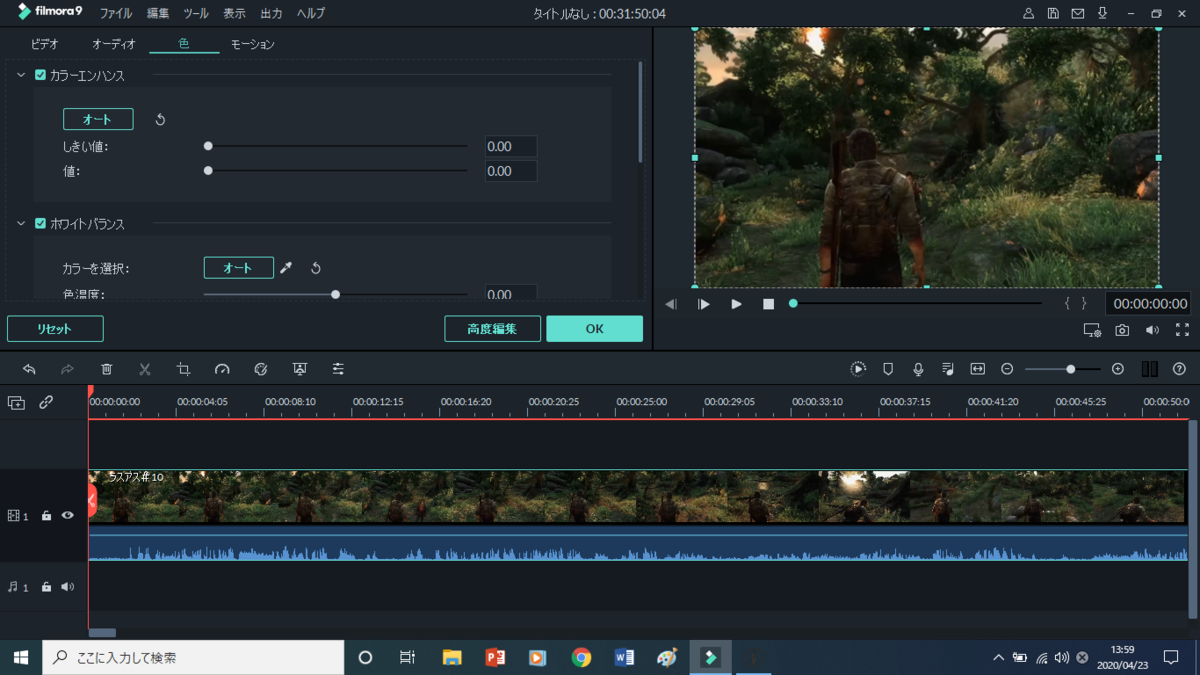Click the 値 slider handle
This screenshot has height=675, width=1200.
pyautogui.click(x=208, y=171)
